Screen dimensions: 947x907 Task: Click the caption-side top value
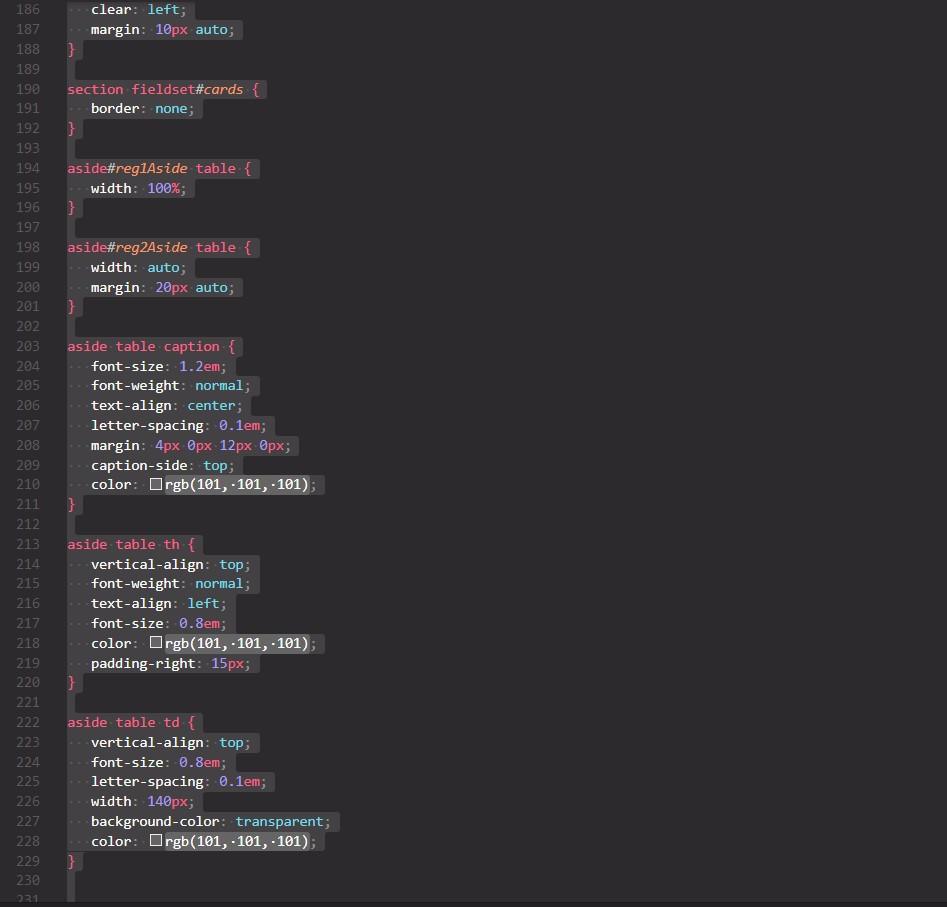(x=214, y=464)
